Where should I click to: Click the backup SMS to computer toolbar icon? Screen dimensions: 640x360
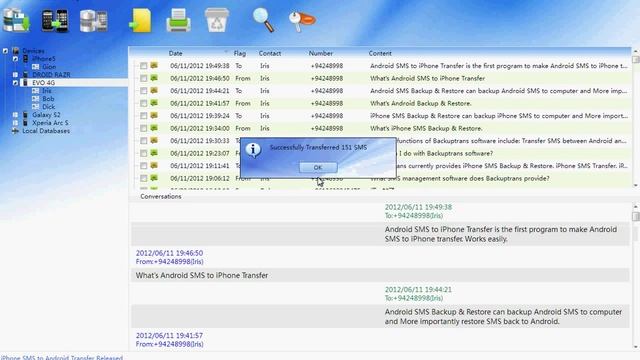(x=16, y=20)
